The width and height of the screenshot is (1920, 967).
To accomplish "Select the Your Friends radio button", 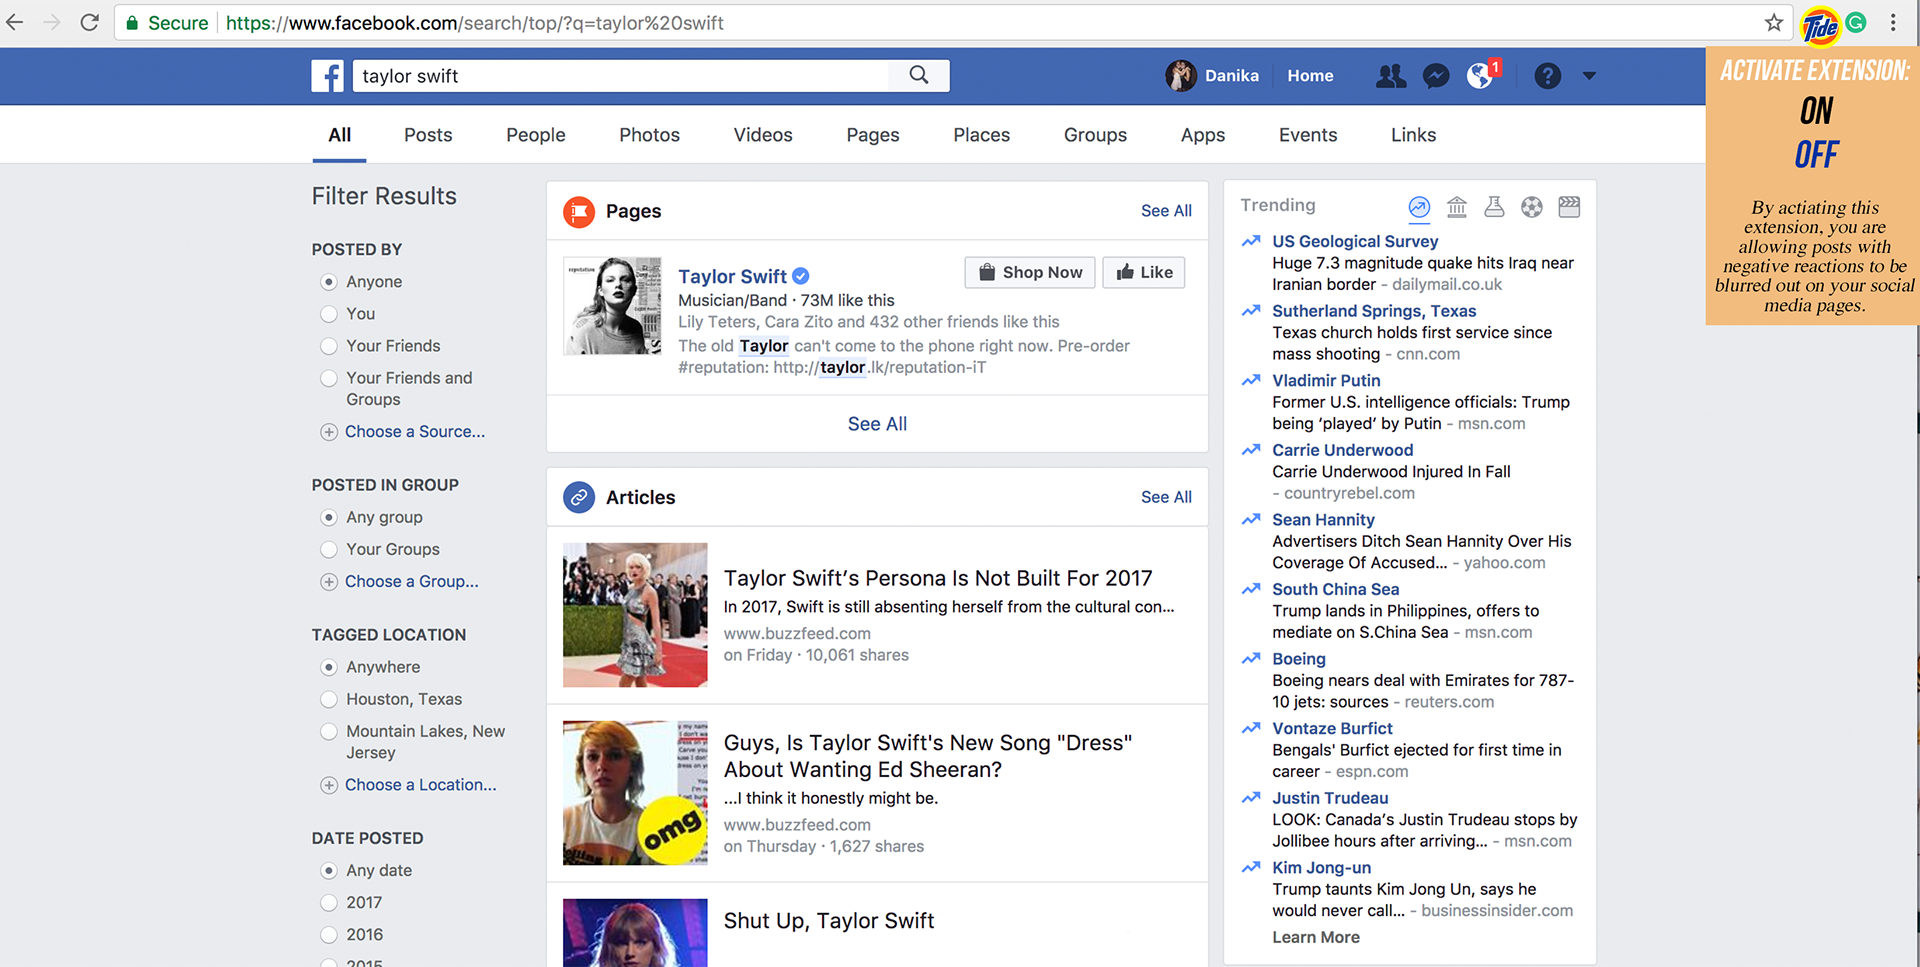I will point(329,346).
